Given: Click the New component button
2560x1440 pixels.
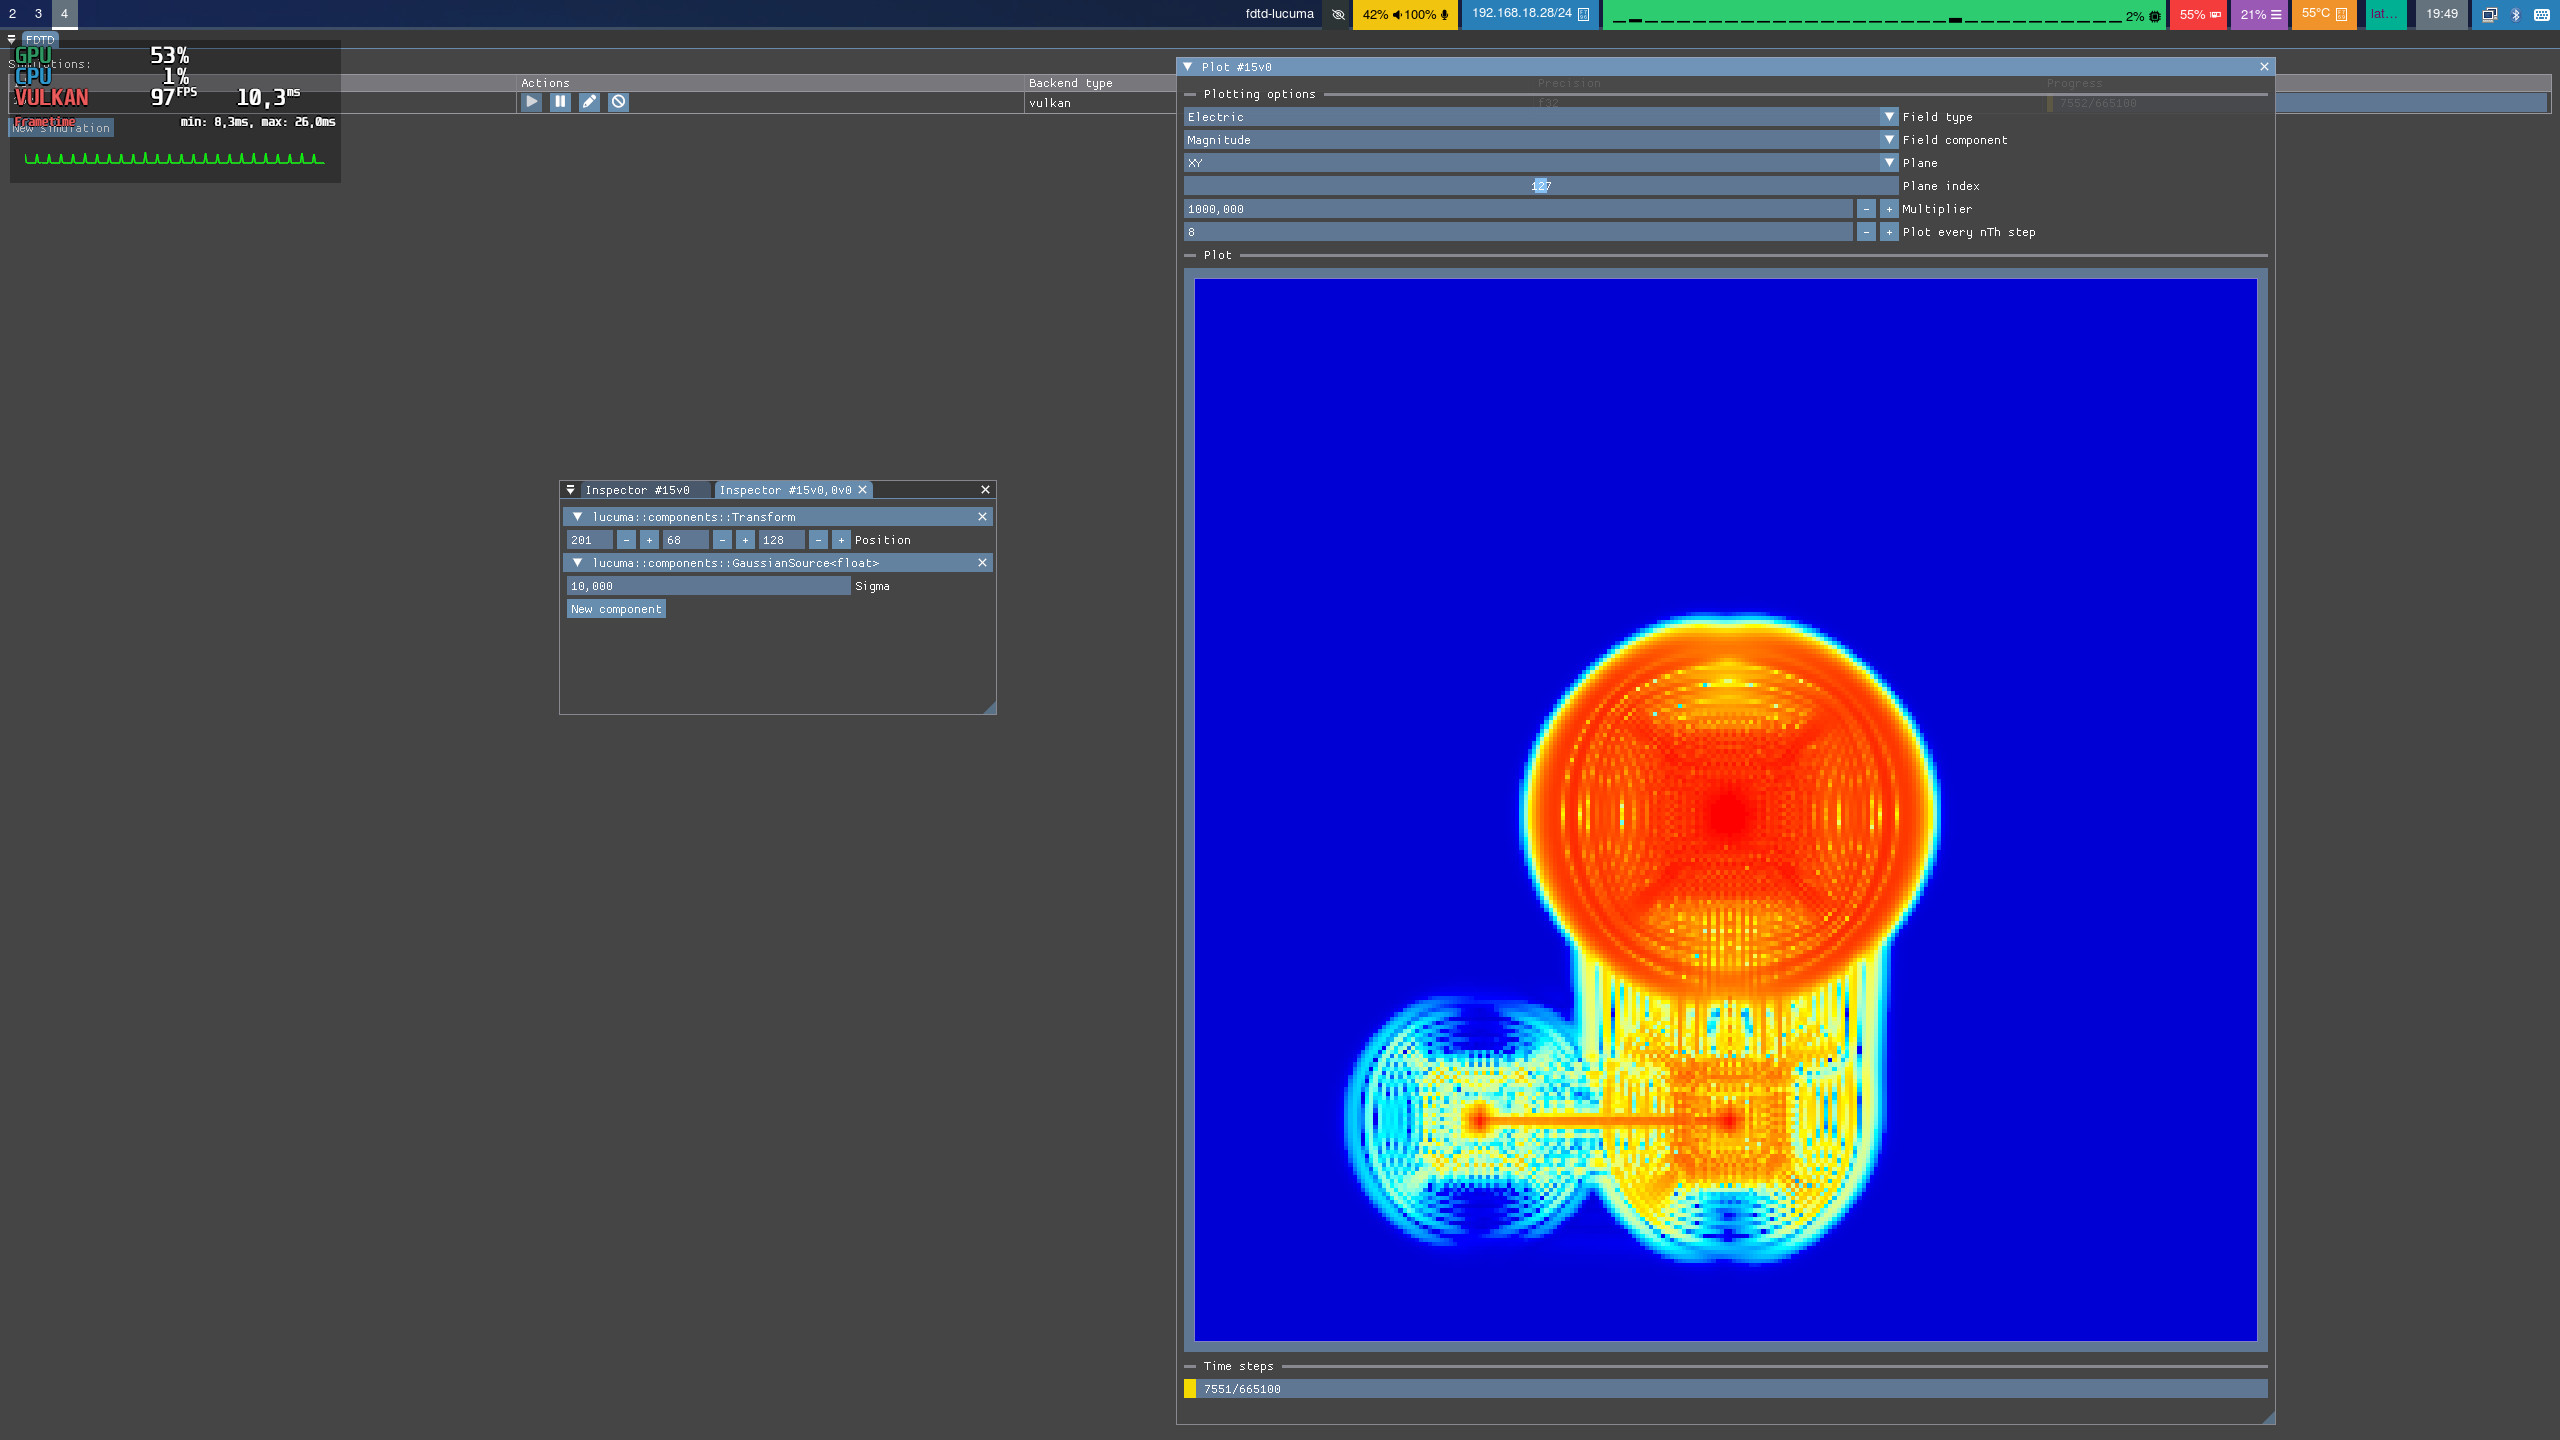Looking at the screenshot, I should (616, 609).
